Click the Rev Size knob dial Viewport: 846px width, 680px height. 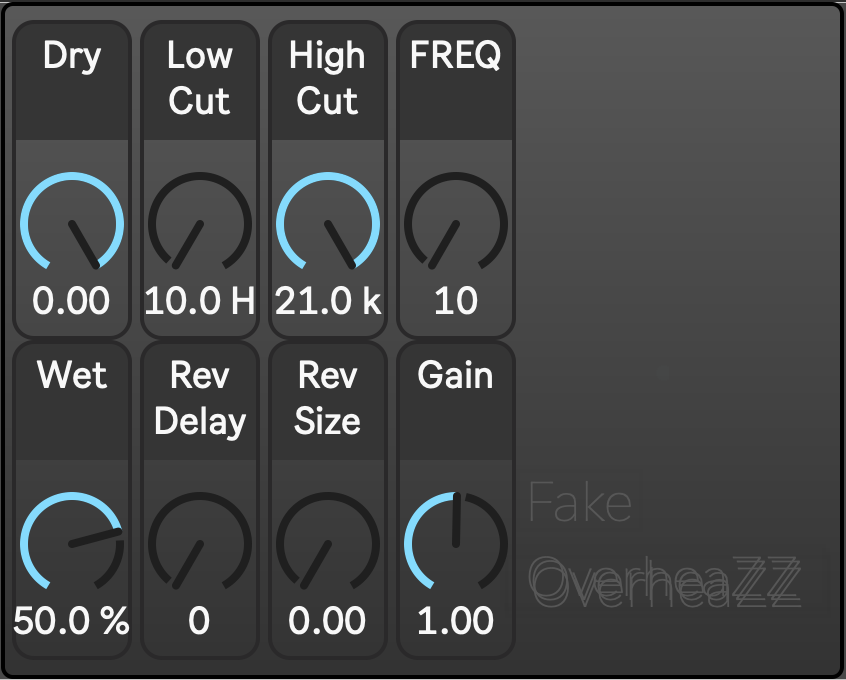tap(327, 543)
